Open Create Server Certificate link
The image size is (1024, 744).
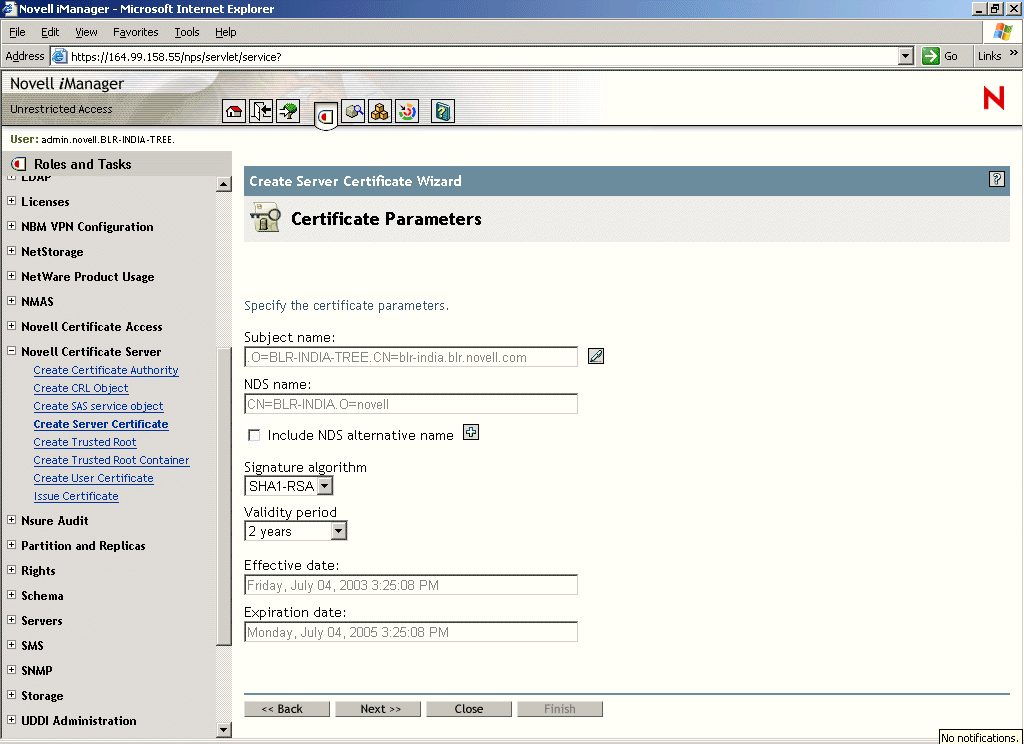(101, 424)
